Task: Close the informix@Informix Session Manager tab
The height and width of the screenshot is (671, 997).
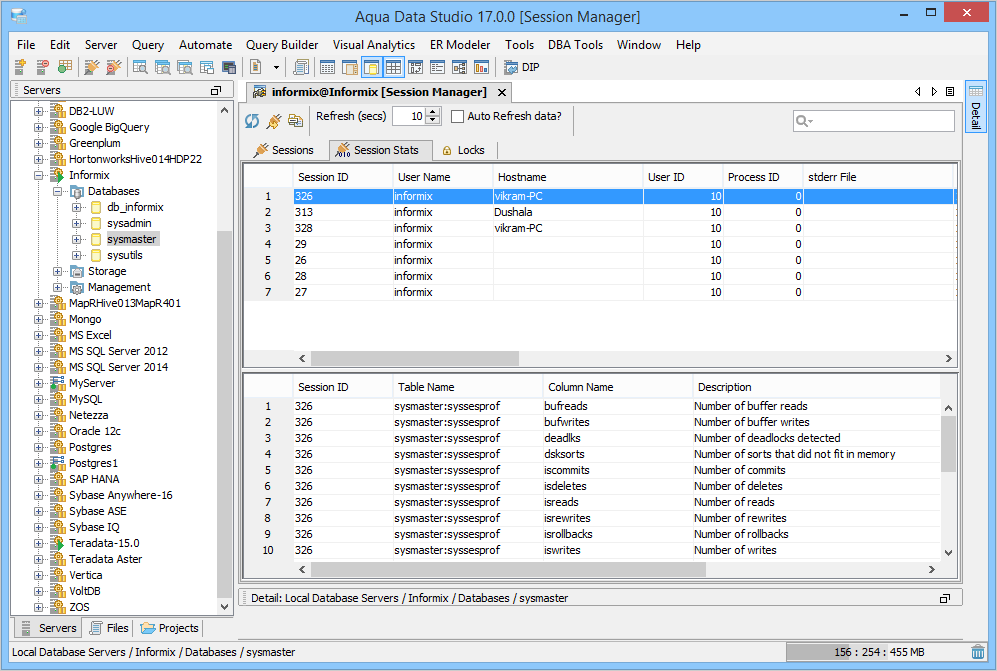Action: (x=502, y=92)
